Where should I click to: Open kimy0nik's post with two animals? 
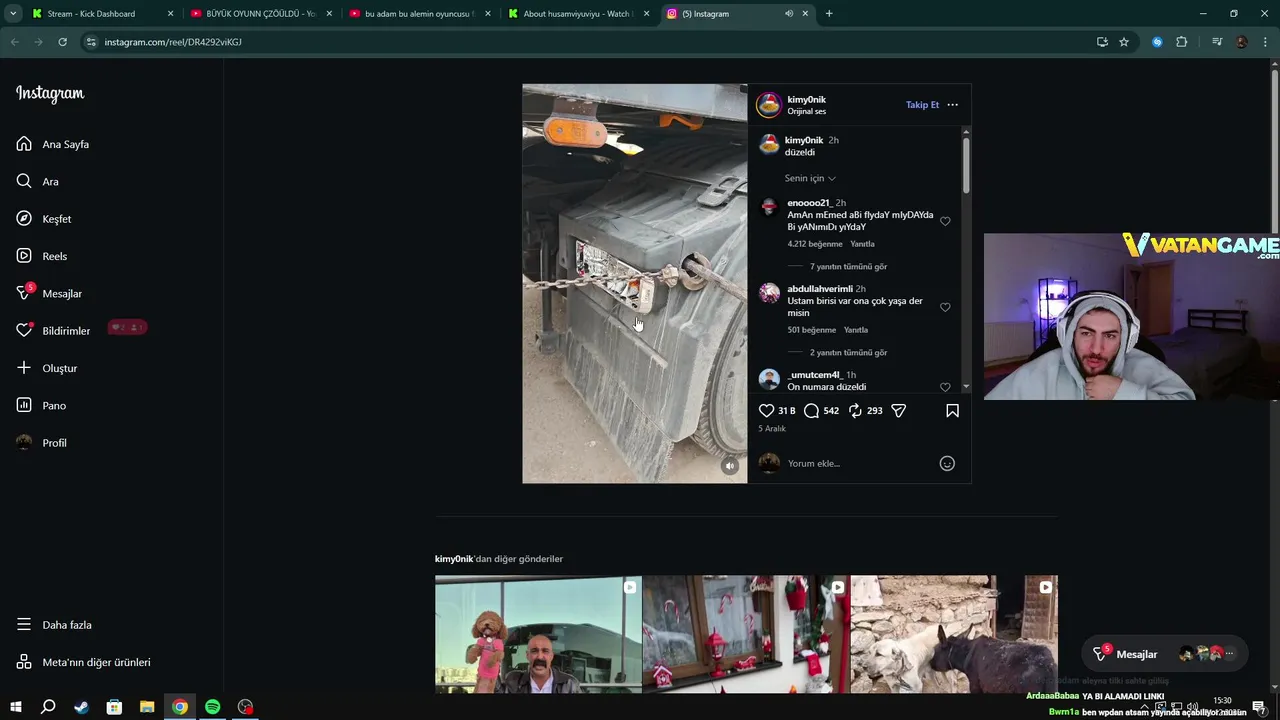coord(954,634)
